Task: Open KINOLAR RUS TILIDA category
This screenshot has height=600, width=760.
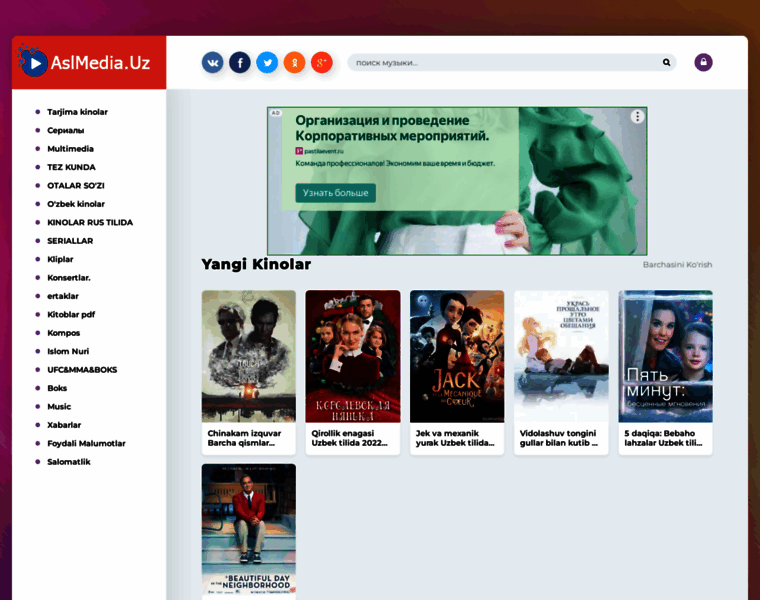Action: click(x=90, y=222)
